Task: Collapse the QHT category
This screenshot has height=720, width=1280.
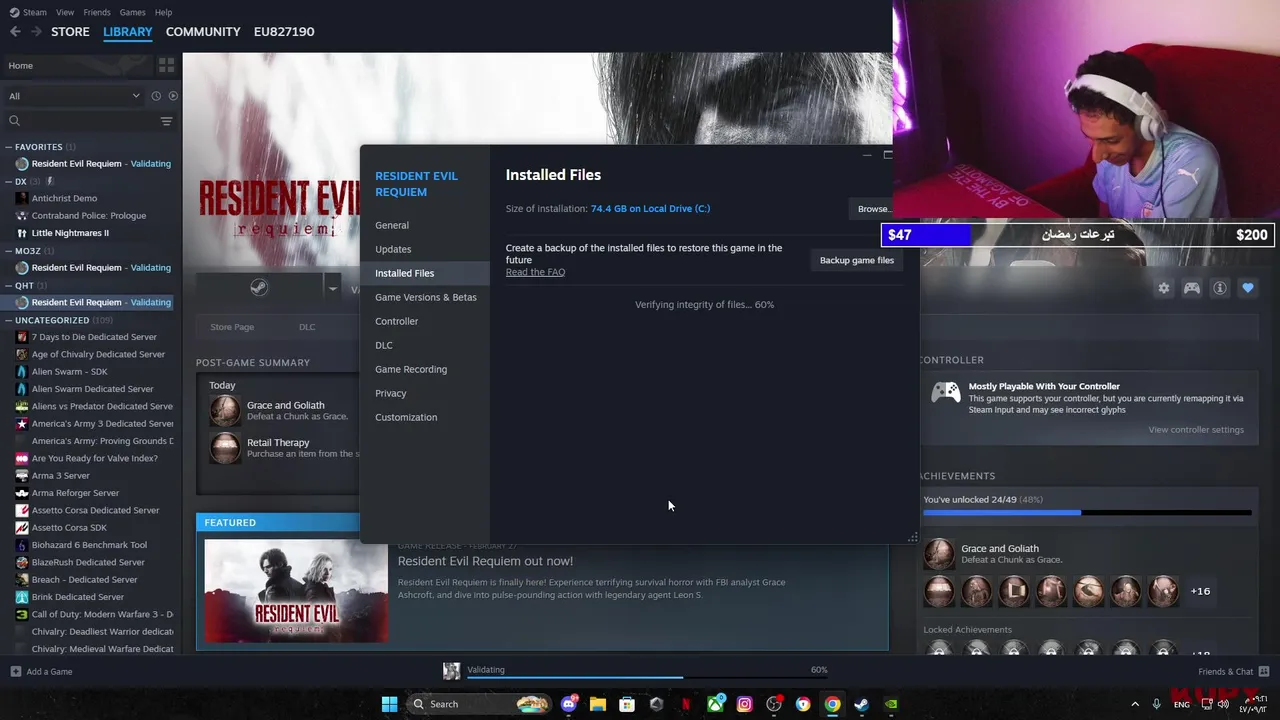Action: tap(9, 286)
